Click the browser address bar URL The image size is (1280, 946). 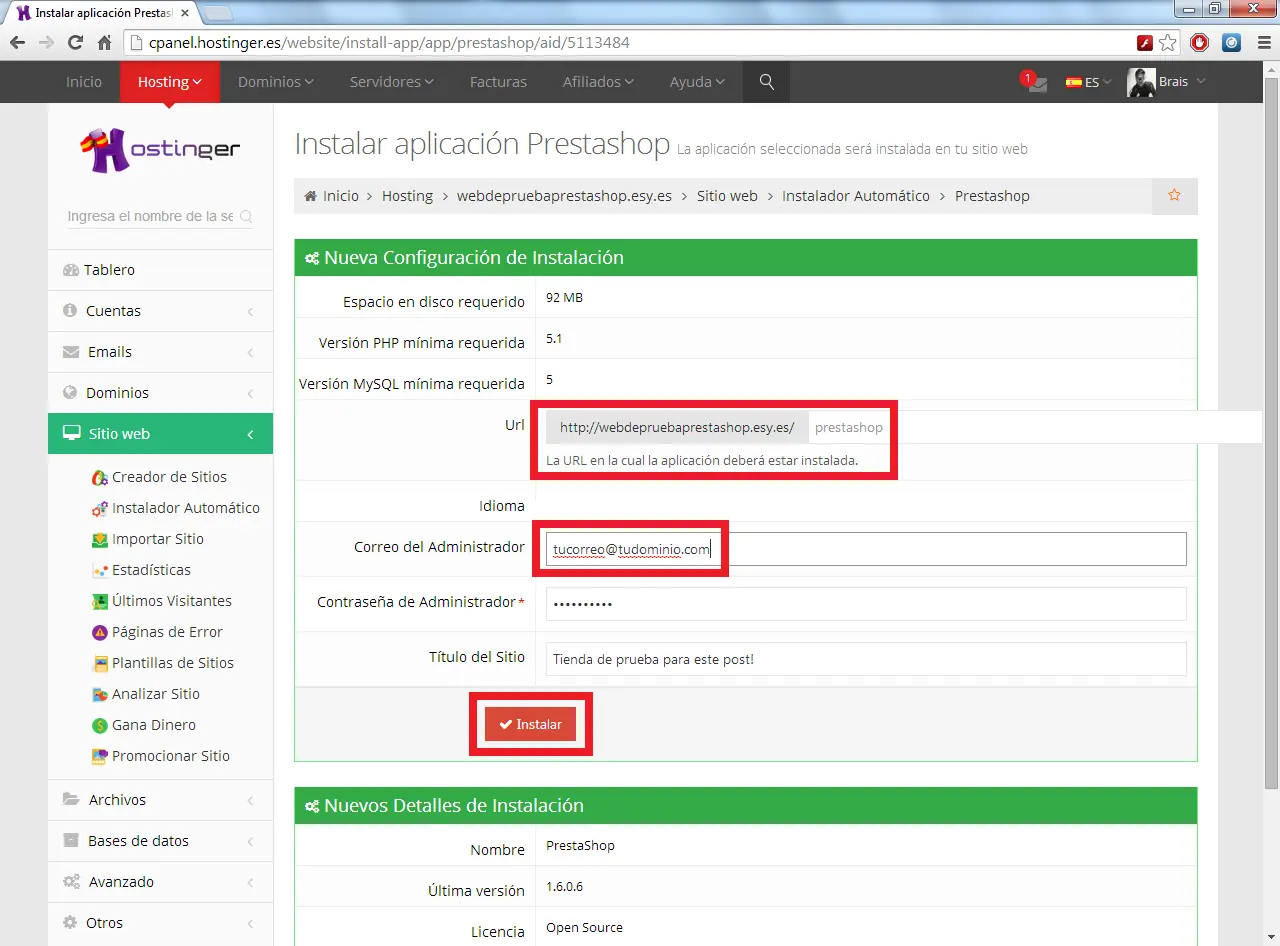[x=390, y=43]
